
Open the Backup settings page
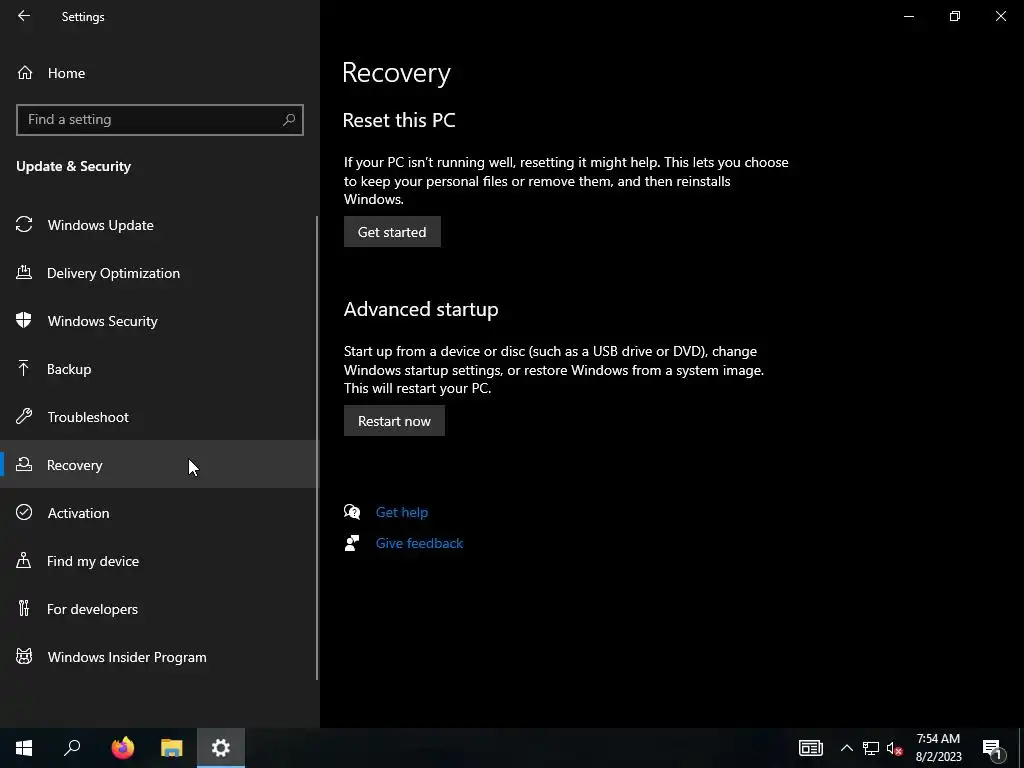[159, 369]
